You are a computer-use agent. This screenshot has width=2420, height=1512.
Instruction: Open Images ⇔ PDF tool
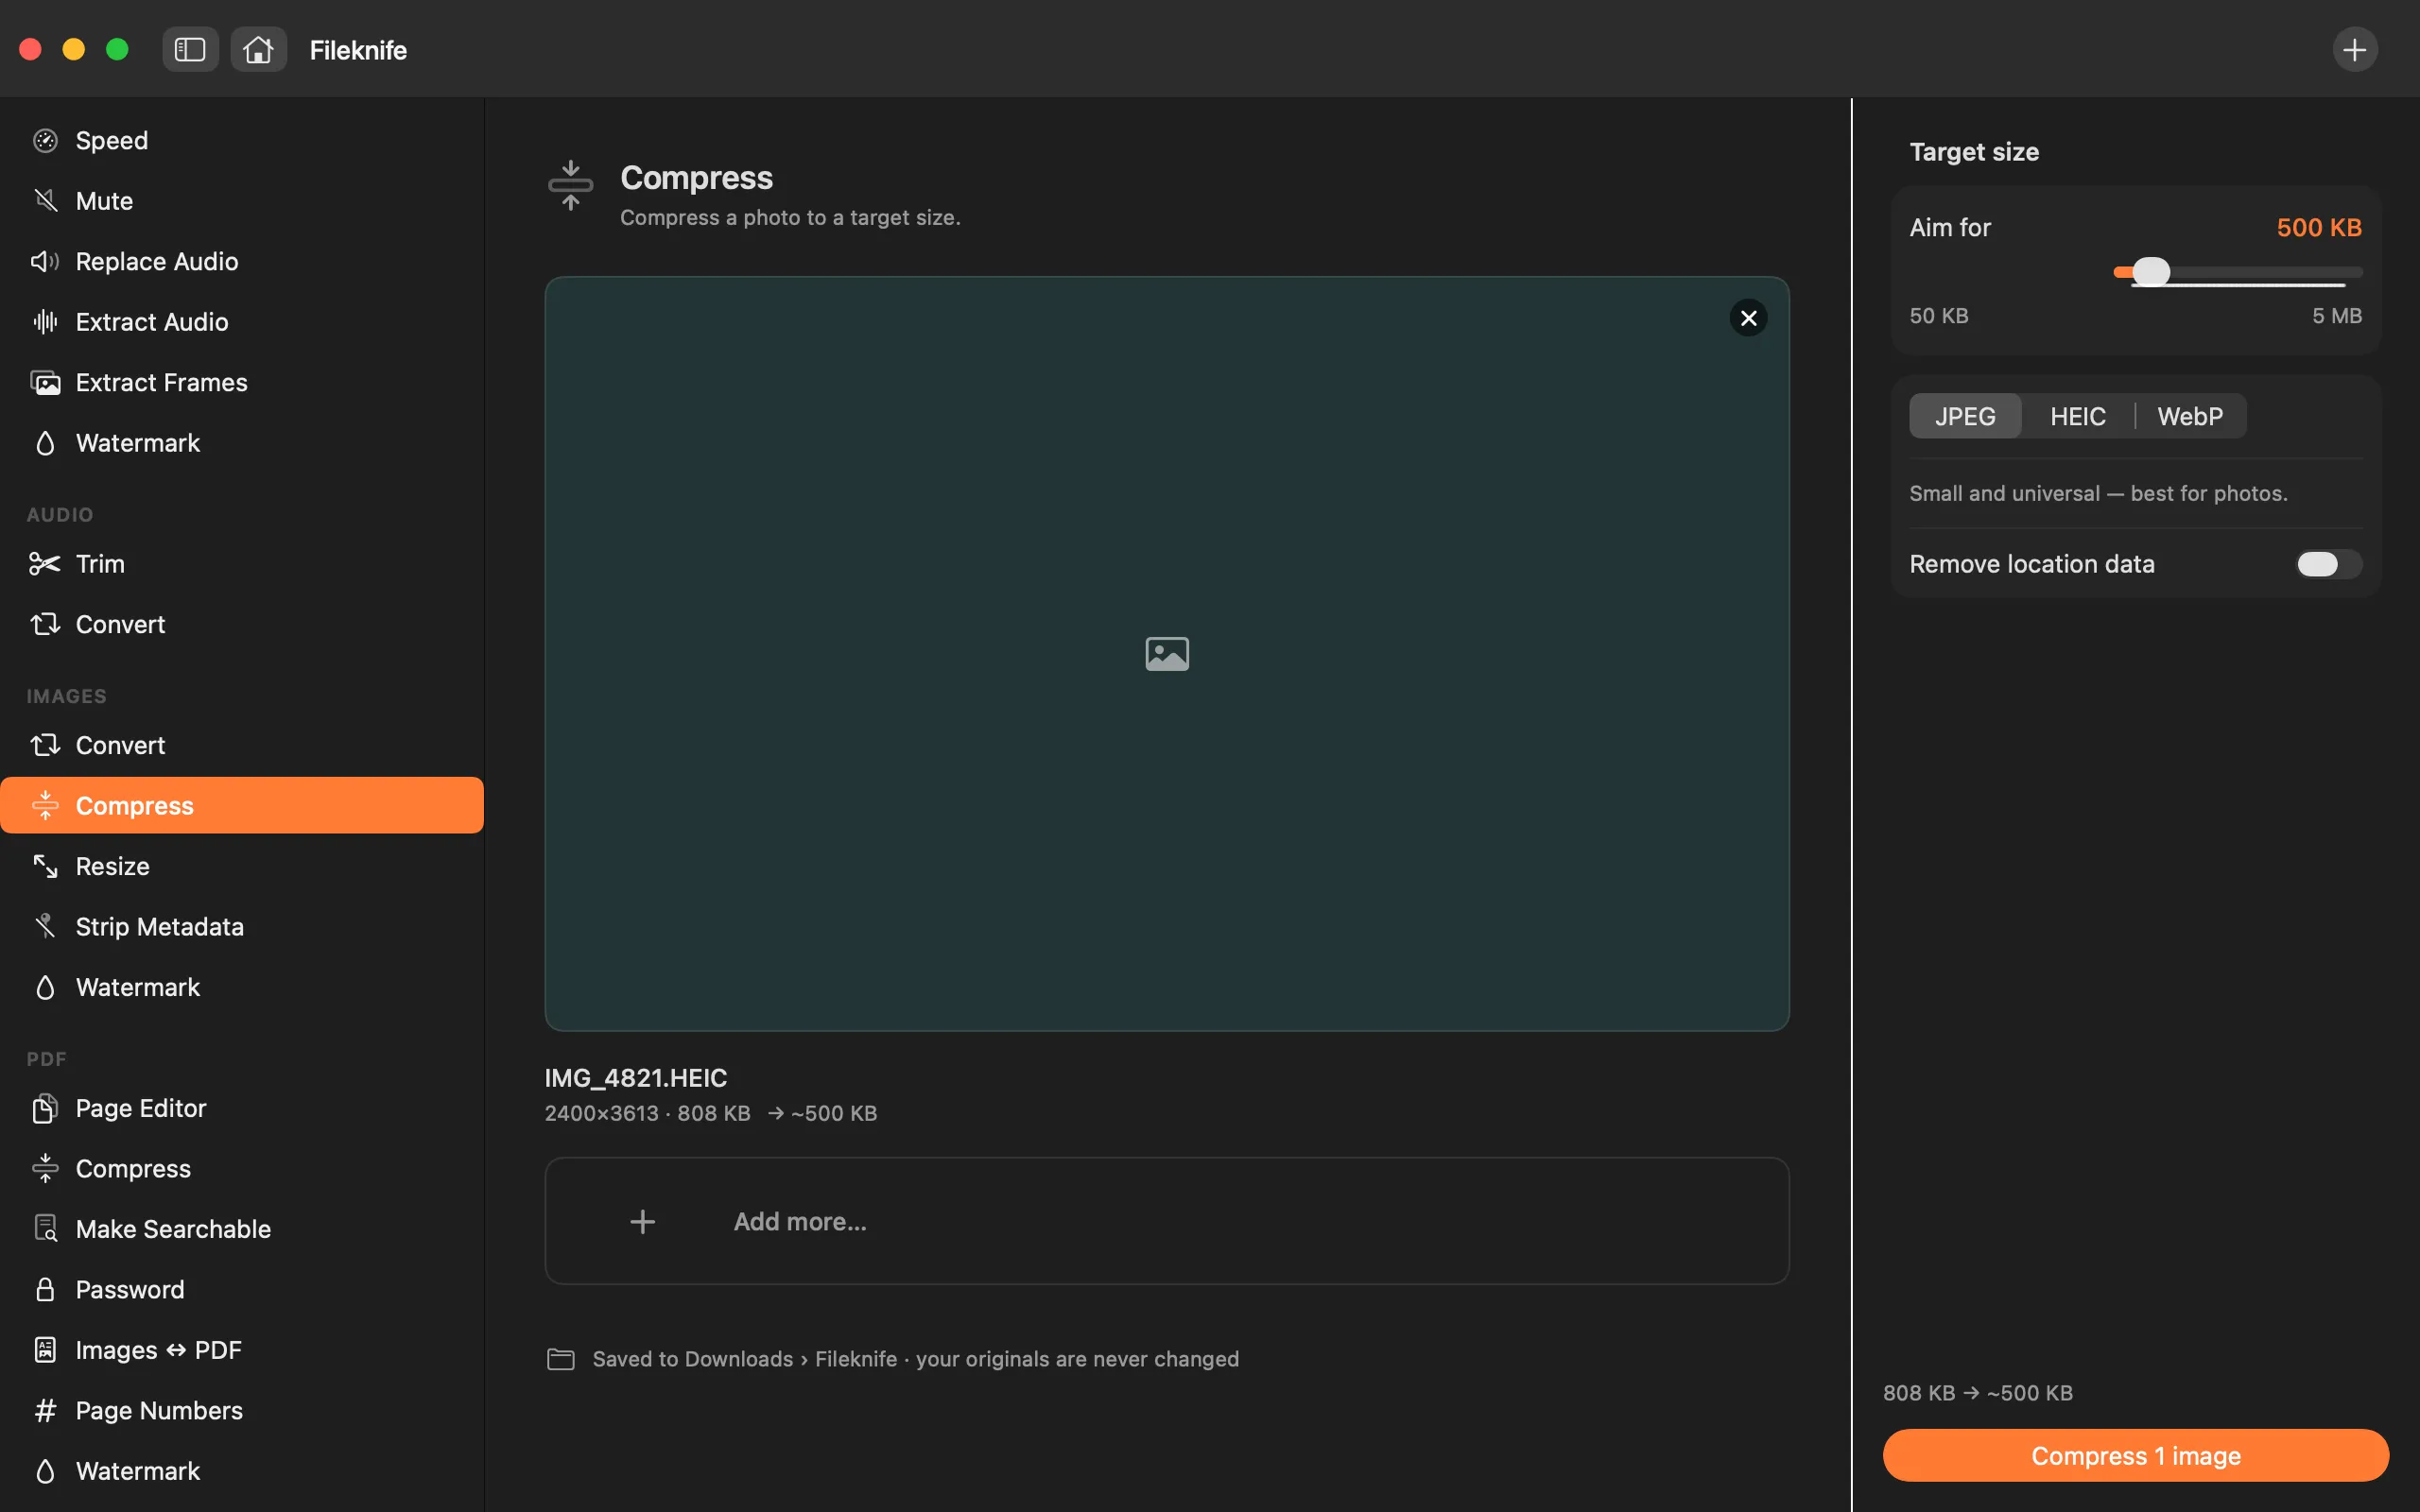point(242,1351)
